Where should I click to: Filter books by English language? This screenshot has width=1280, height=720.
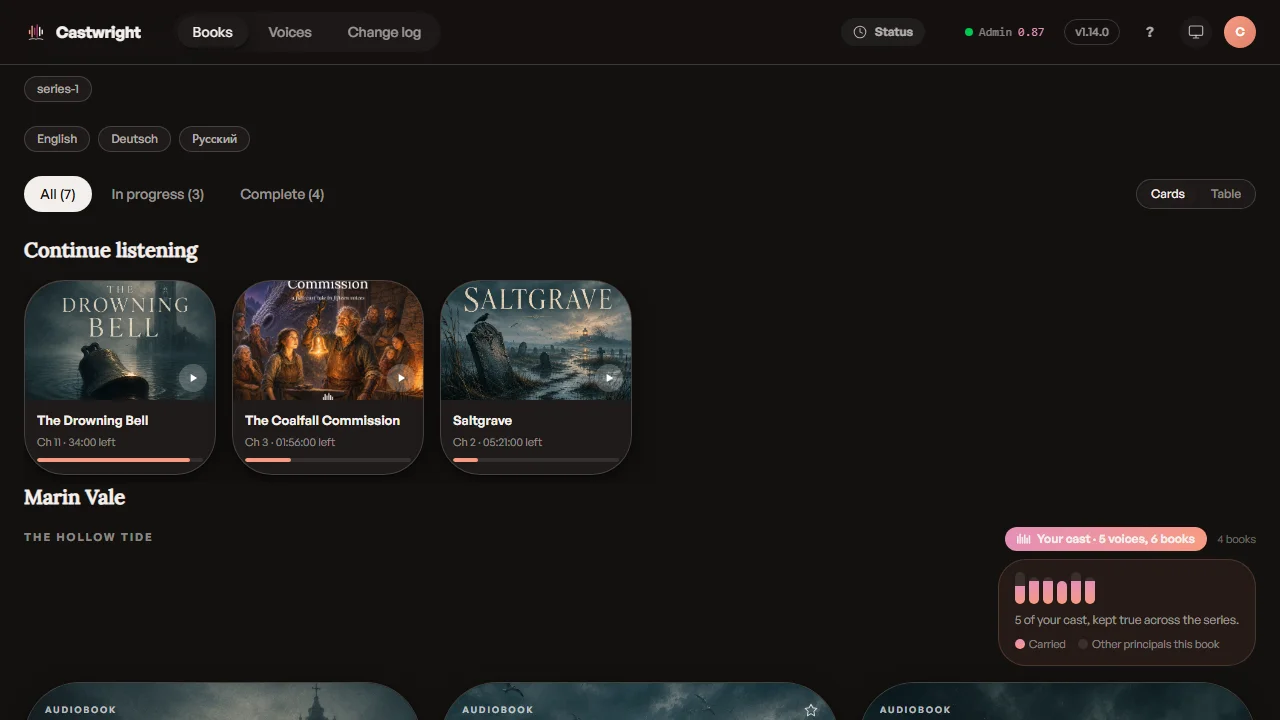tap(57, 139)
